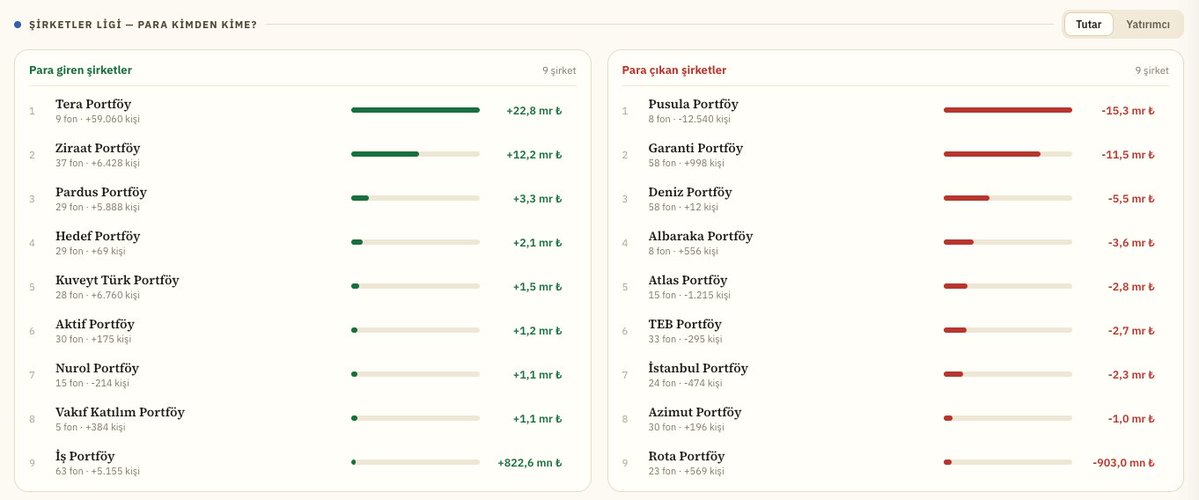
Task: Click the TEB Portföy name
Action: [x=684, y=324]
